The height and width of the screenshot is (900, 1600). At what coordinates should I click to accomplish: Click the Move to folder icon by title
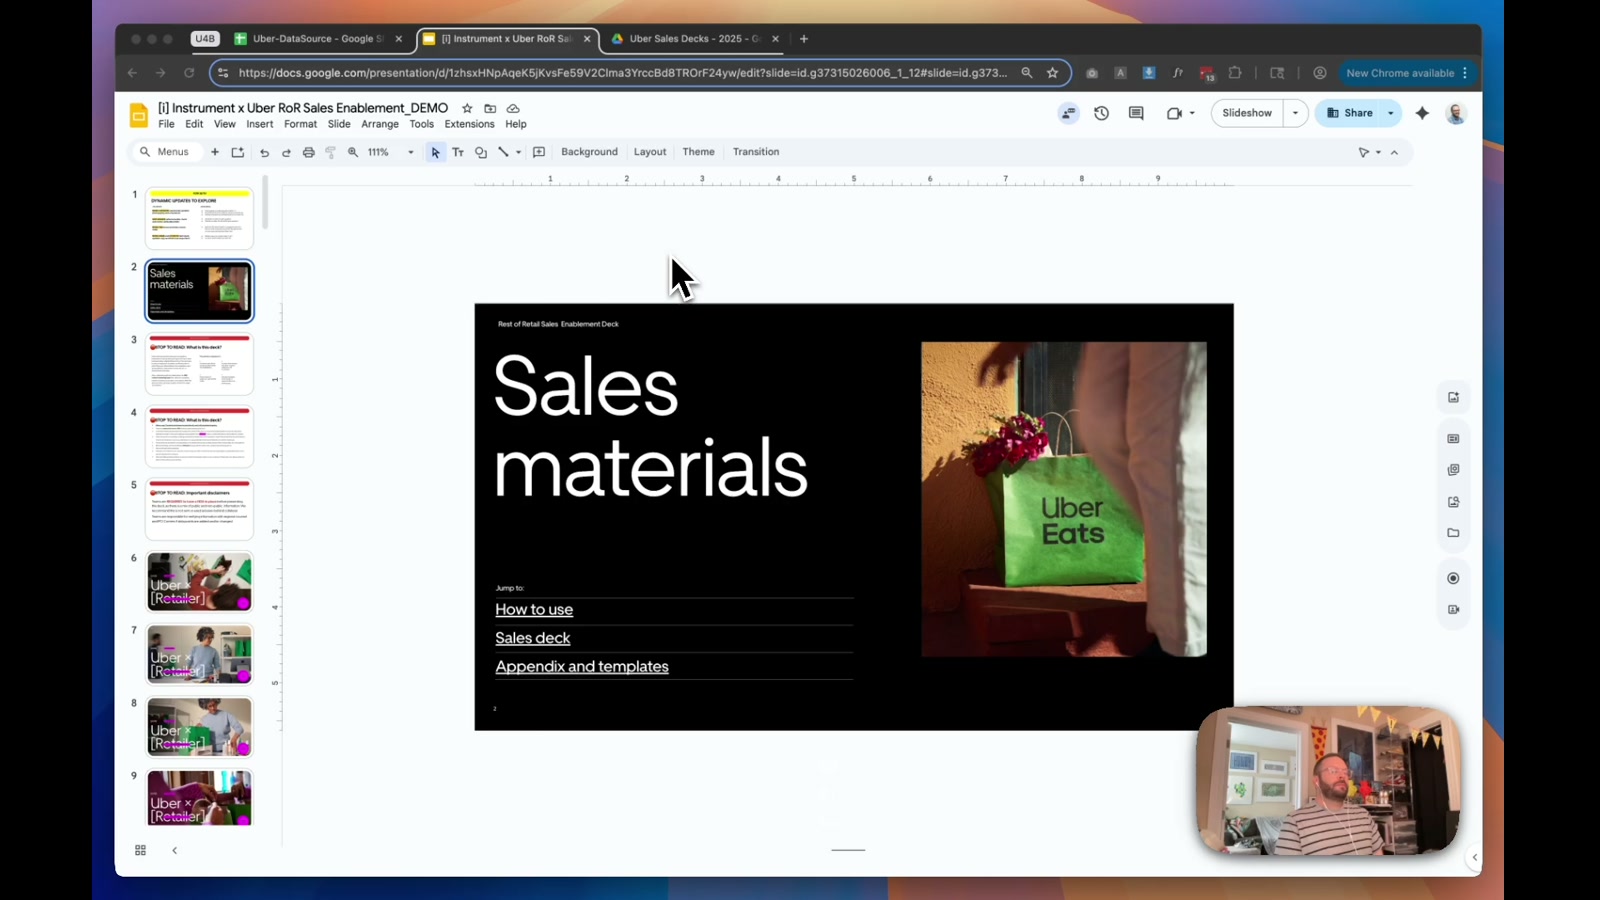tap(490, 108)
